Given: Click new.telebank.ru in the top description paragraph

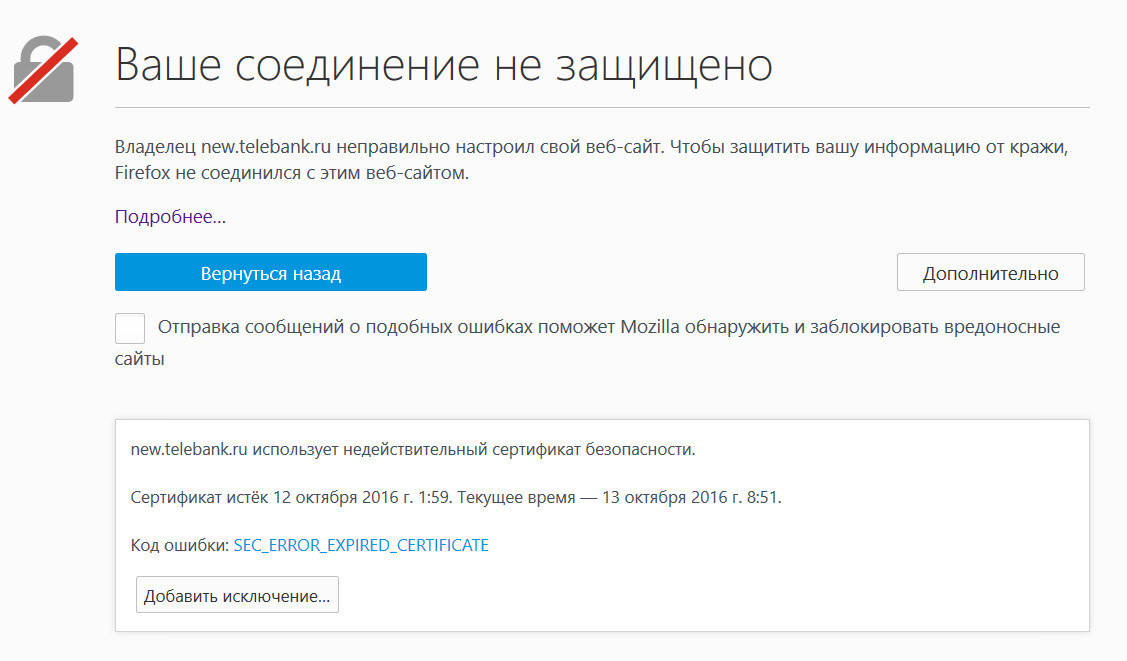Looking at the screenshot, I should [x=266, y=147].
